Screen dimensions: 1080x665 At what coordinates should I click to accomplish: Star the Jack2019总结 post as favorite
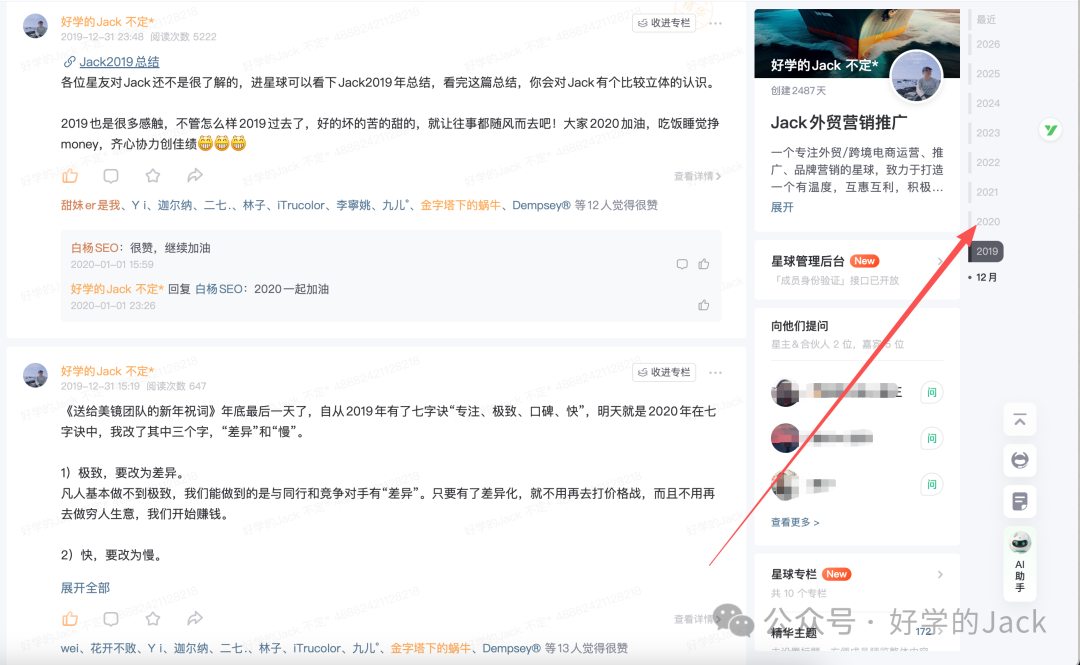[153, 176]
